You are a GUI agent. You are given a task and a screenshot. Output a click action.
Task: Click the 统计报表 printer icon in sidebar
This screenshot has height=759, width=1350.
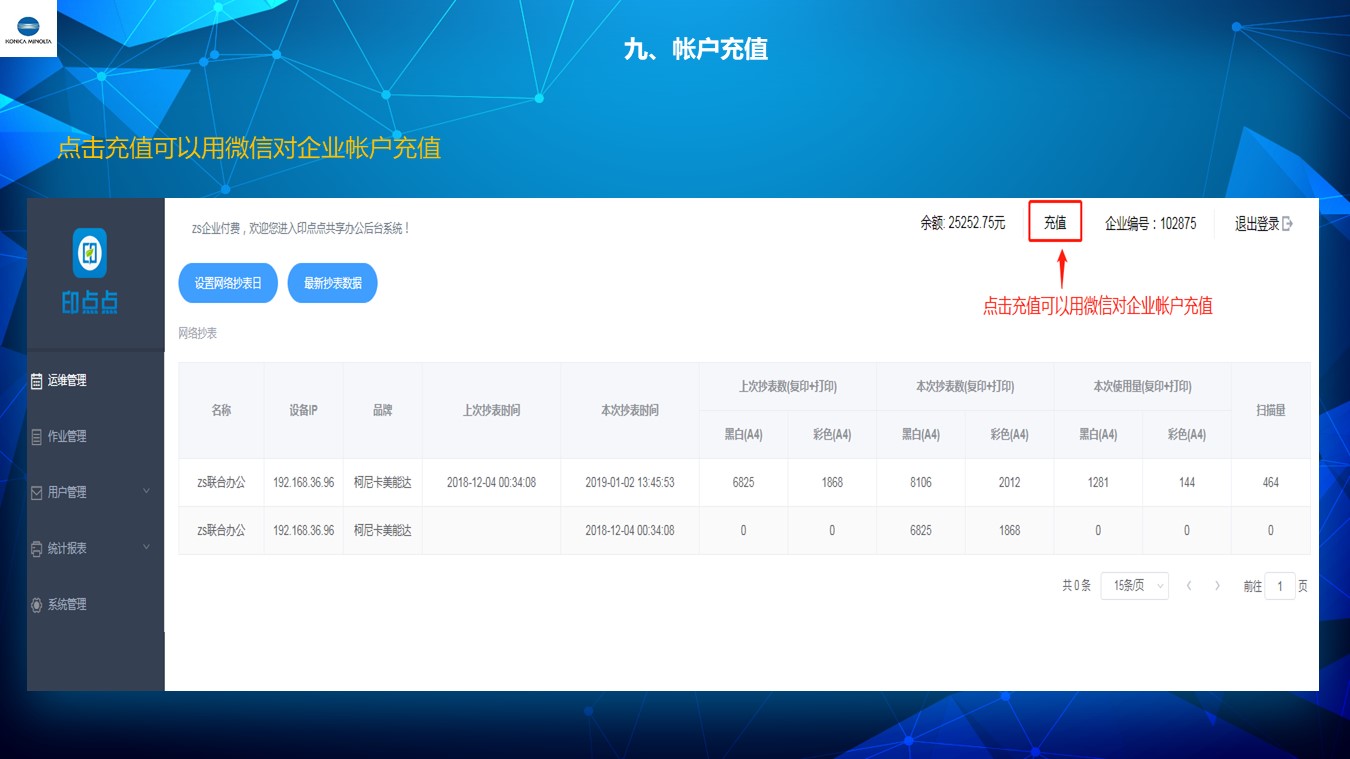[x=37, y=549]
